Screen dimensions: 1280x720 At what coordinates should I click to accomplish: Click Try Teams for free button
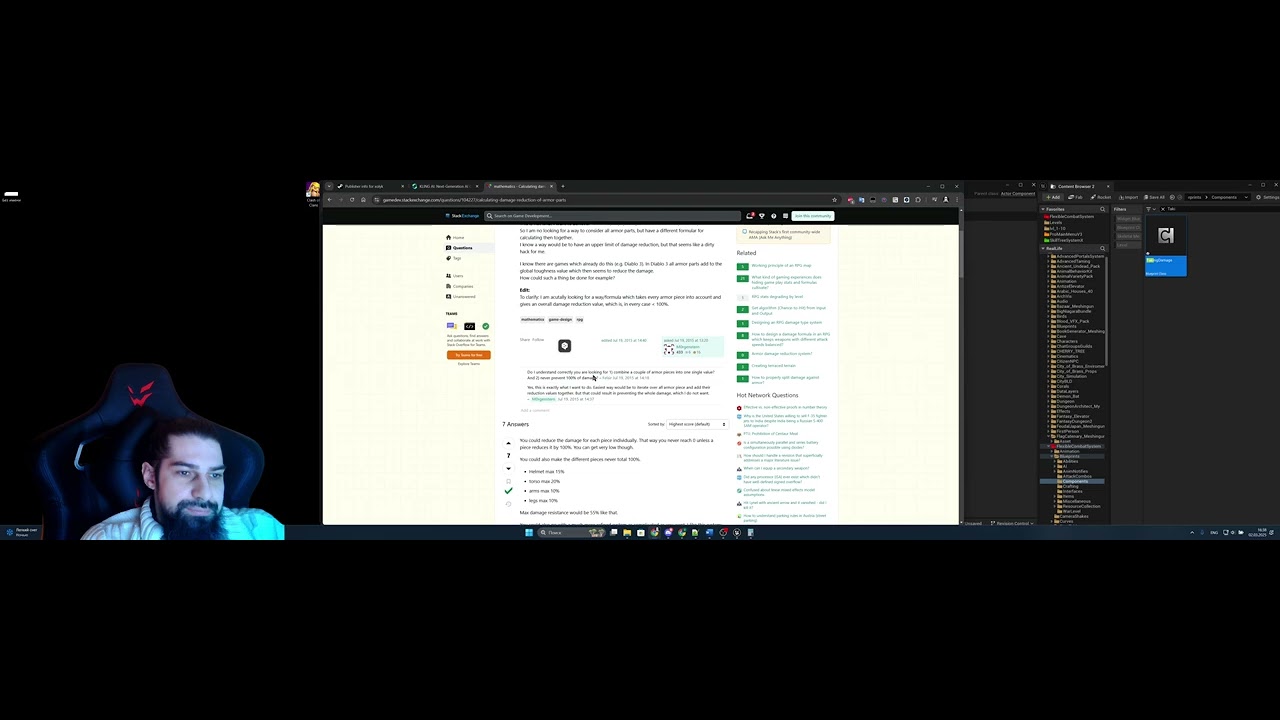pyautogui.click(x=469, y=355)
